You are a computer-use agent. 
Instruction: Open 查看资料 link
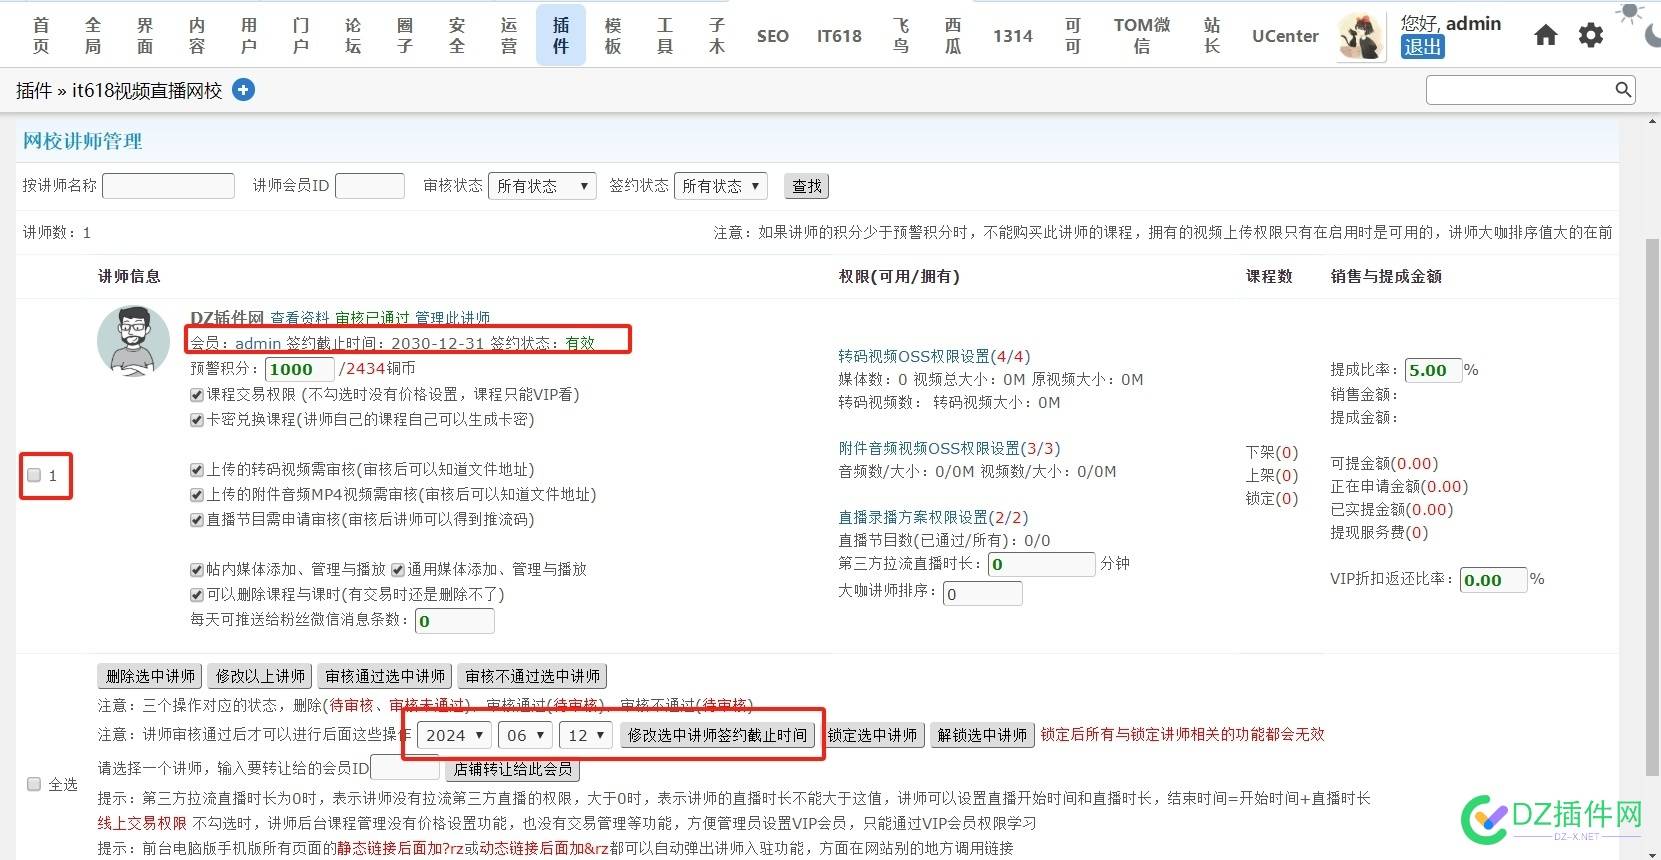pyautogui.click(x=300, y=318)
